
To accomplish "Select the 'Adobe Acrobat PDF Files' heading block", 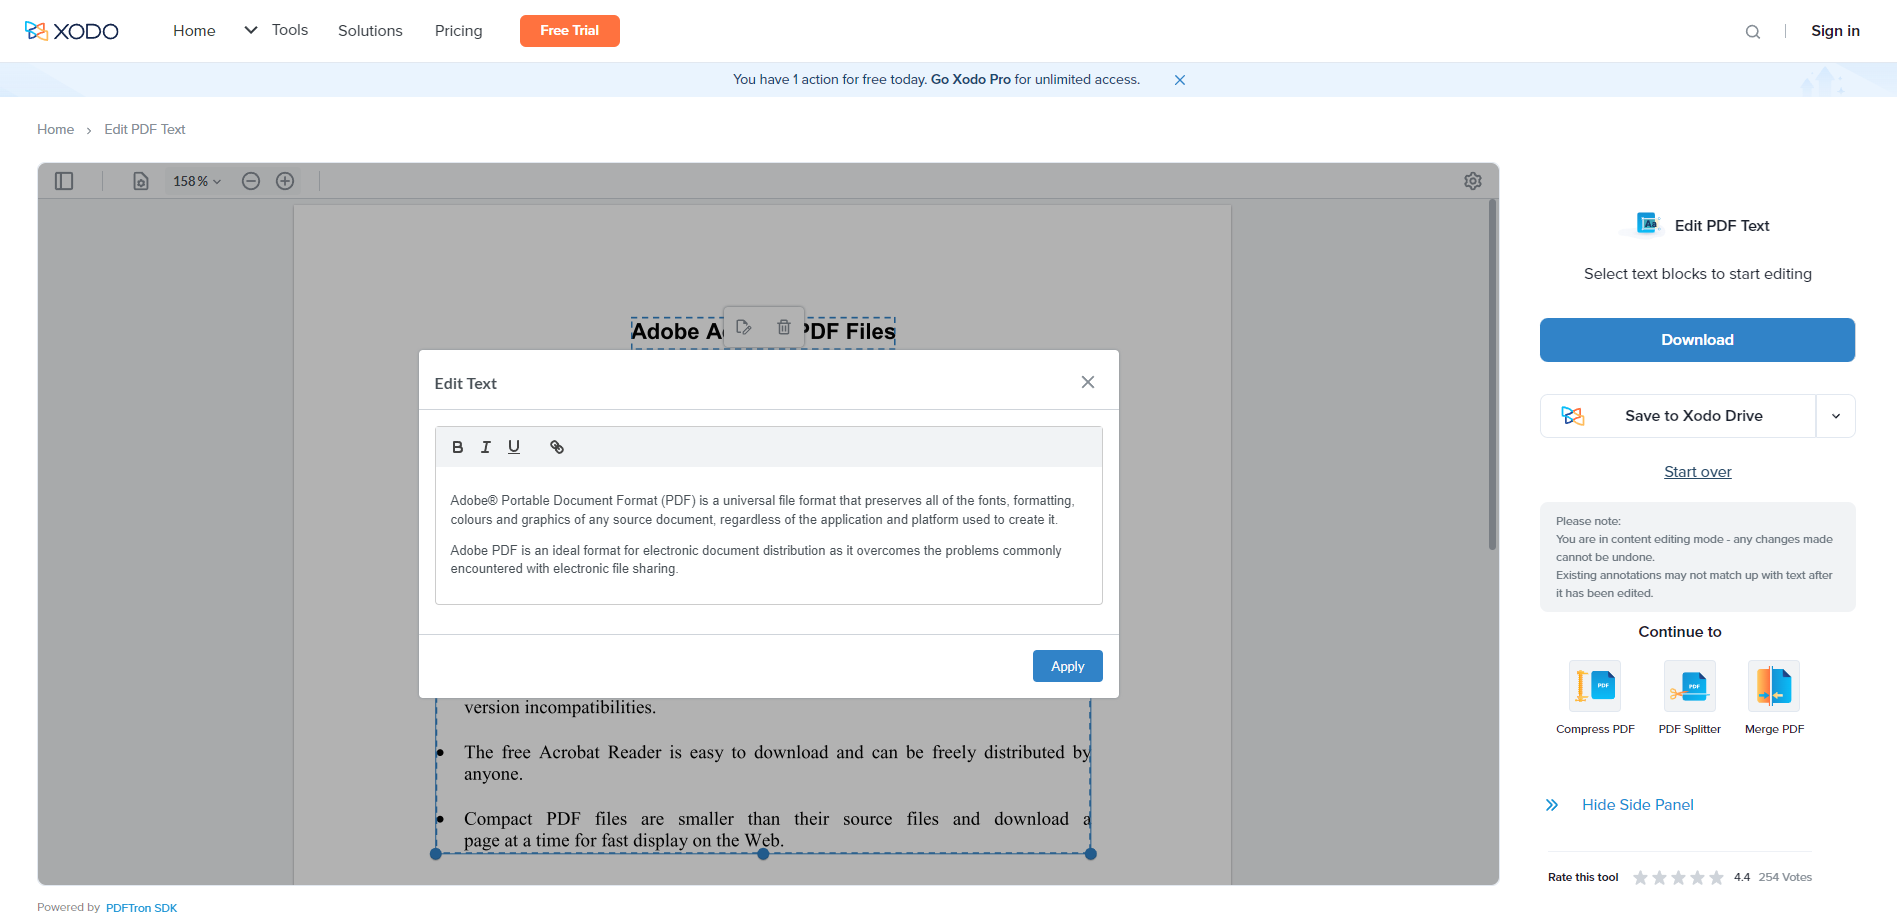I will pyautogui.click(x=763, y=332).
